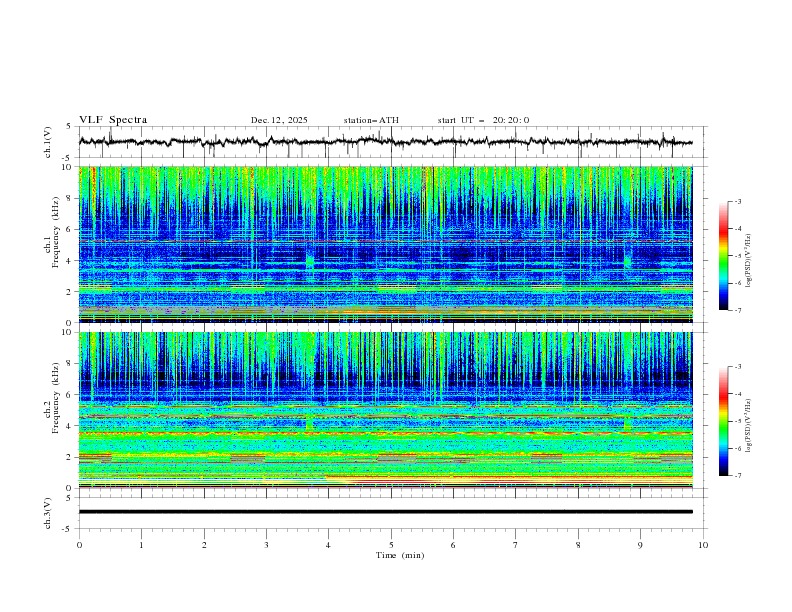Click ch.1 colorbar log(PSD) label
The image size is (792, 612).
click(749, 261)
